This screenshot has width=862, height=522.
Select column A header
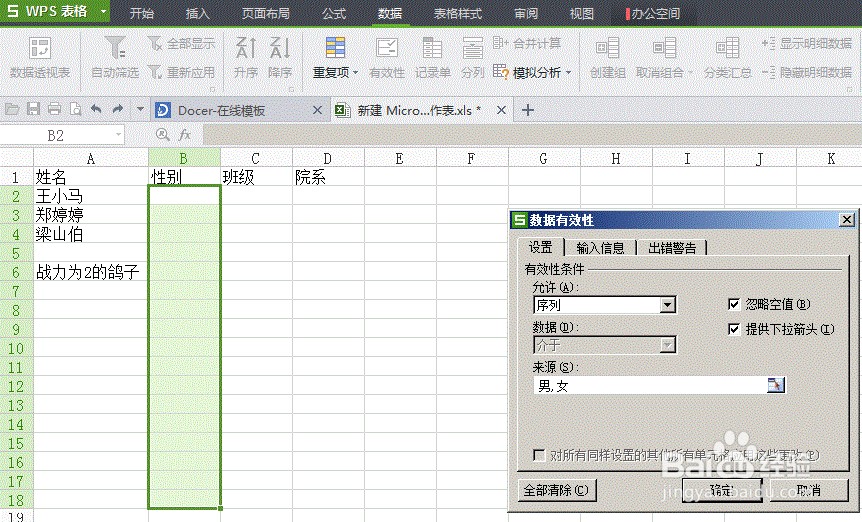[x=91, y=159]
